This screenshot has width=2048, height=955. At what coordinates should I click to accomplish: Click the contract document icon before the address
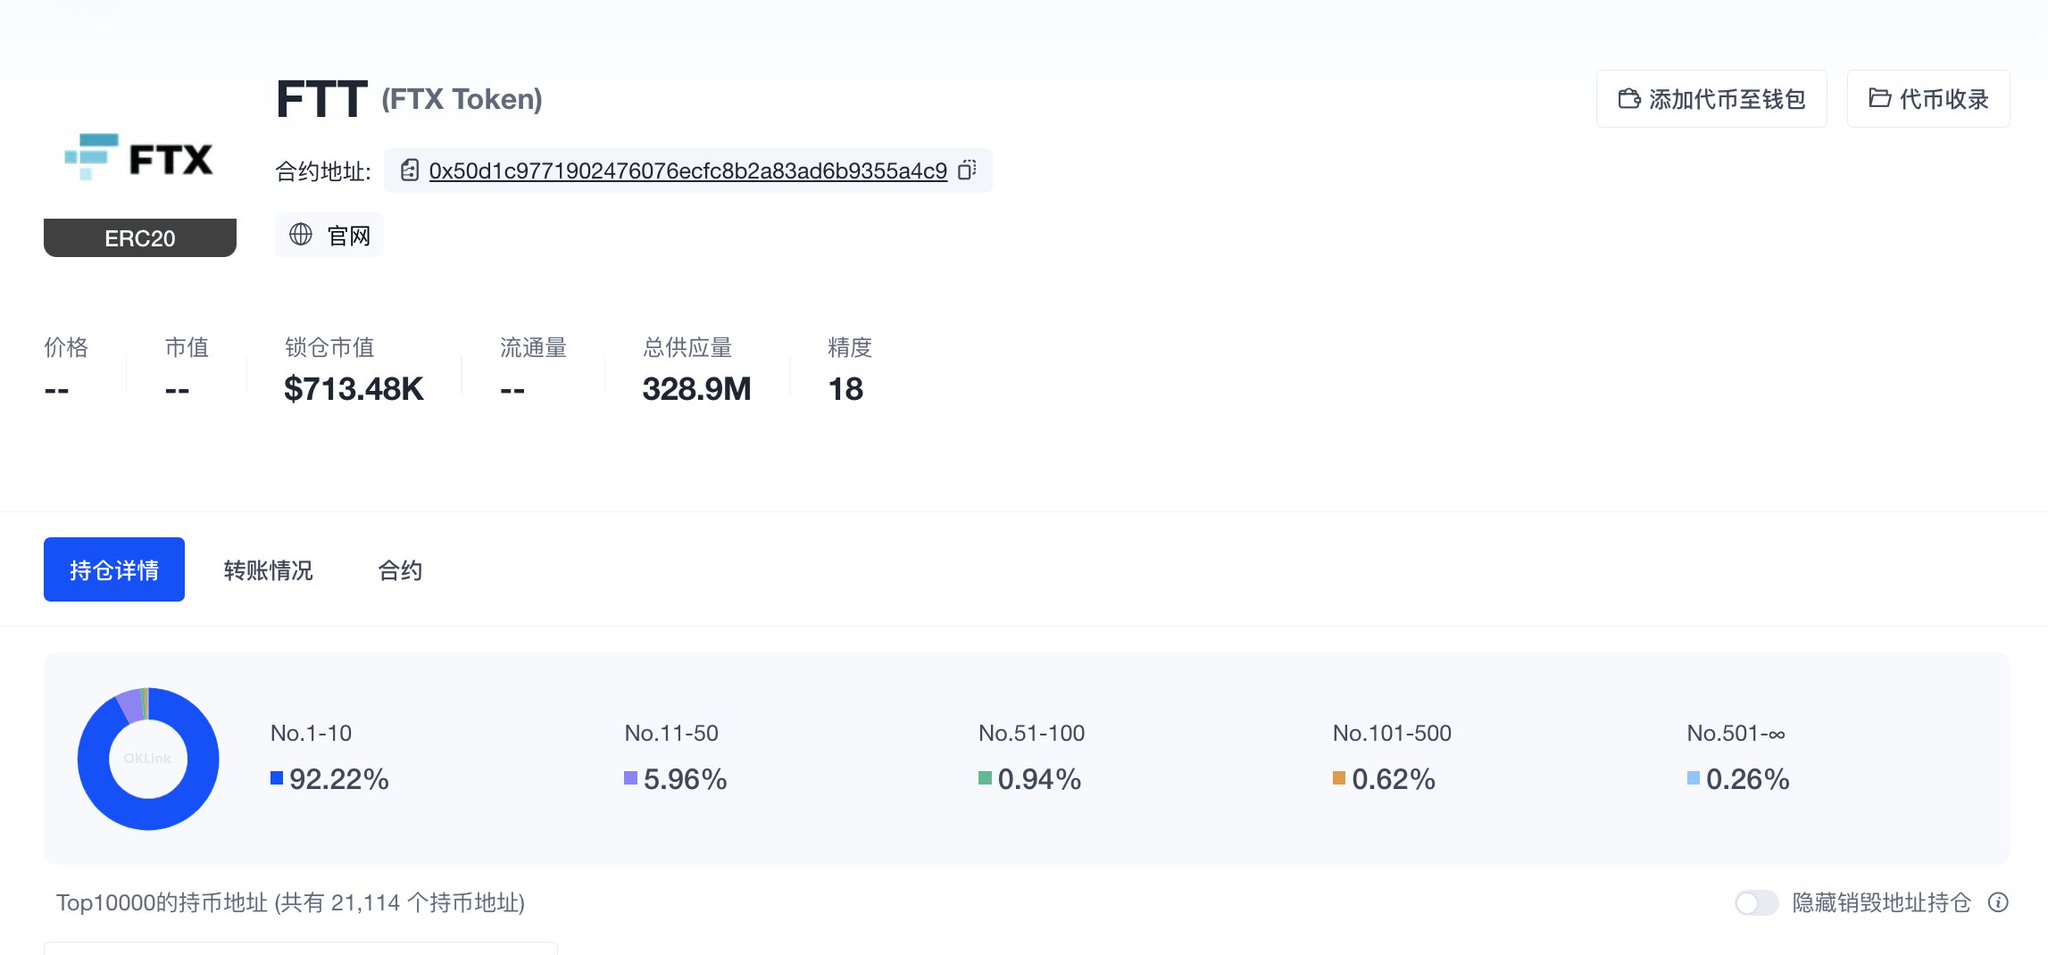click(409, 170)
